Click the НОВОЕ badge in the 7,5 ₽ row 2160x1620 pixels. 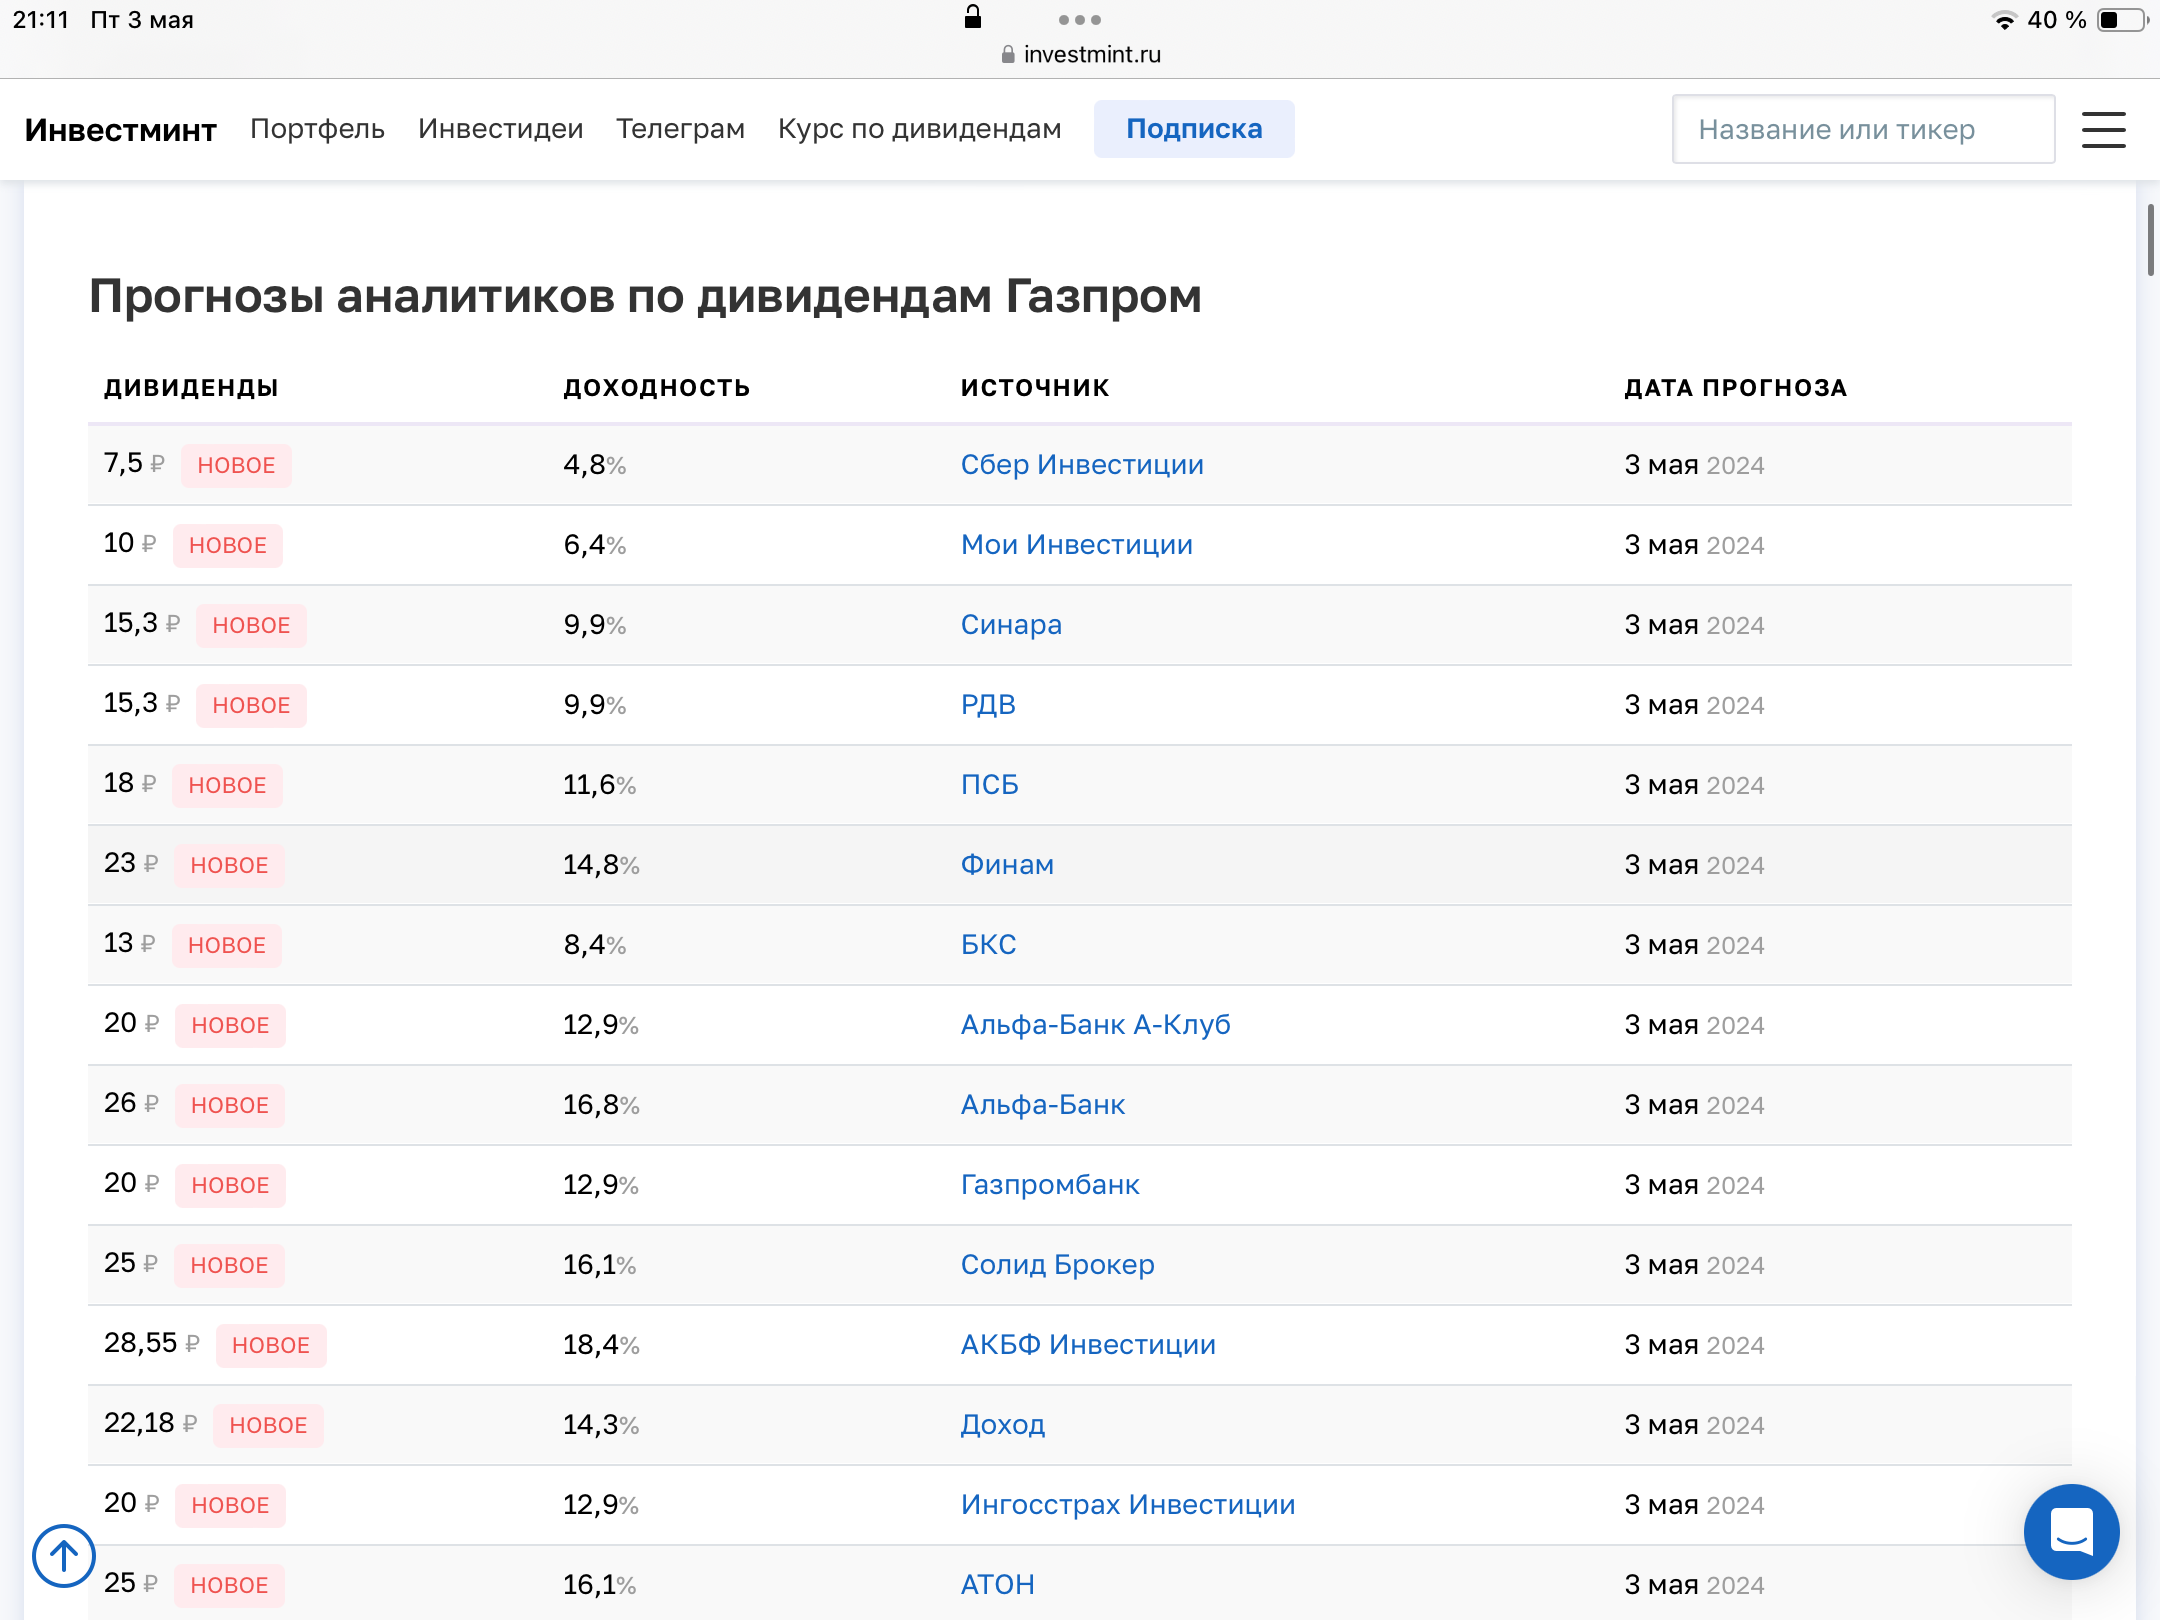pos(236,466)
